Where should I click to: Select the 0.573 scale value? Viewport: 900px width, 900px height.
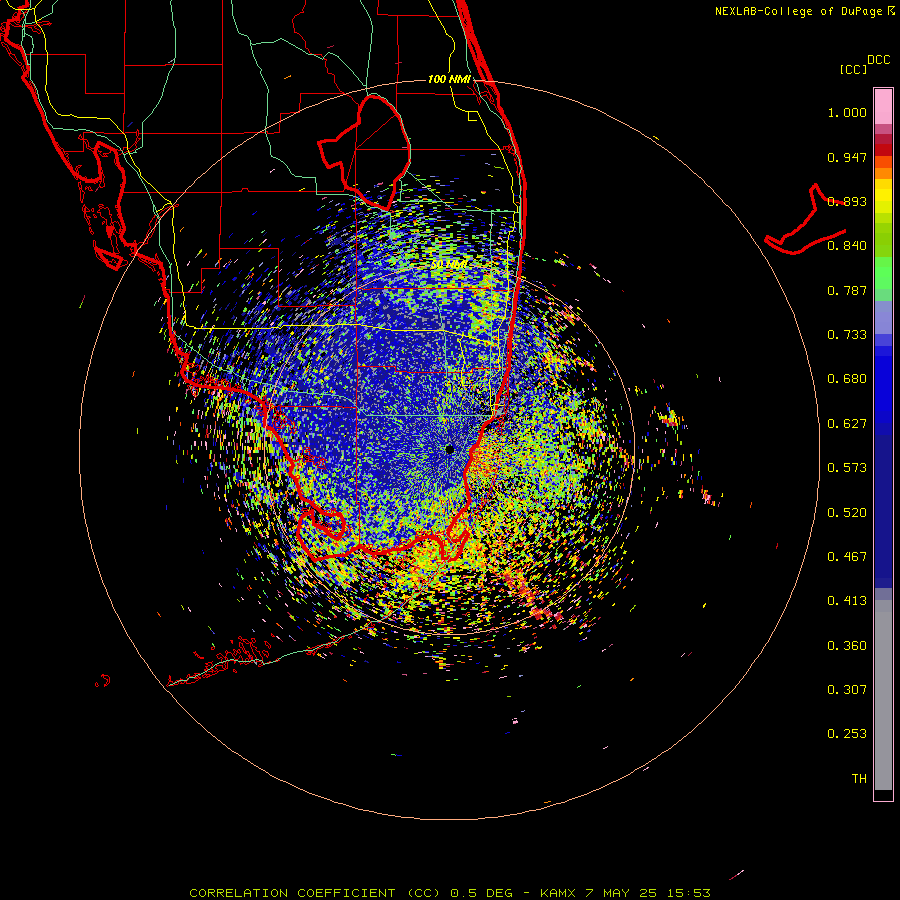click(x=847, y=468)
